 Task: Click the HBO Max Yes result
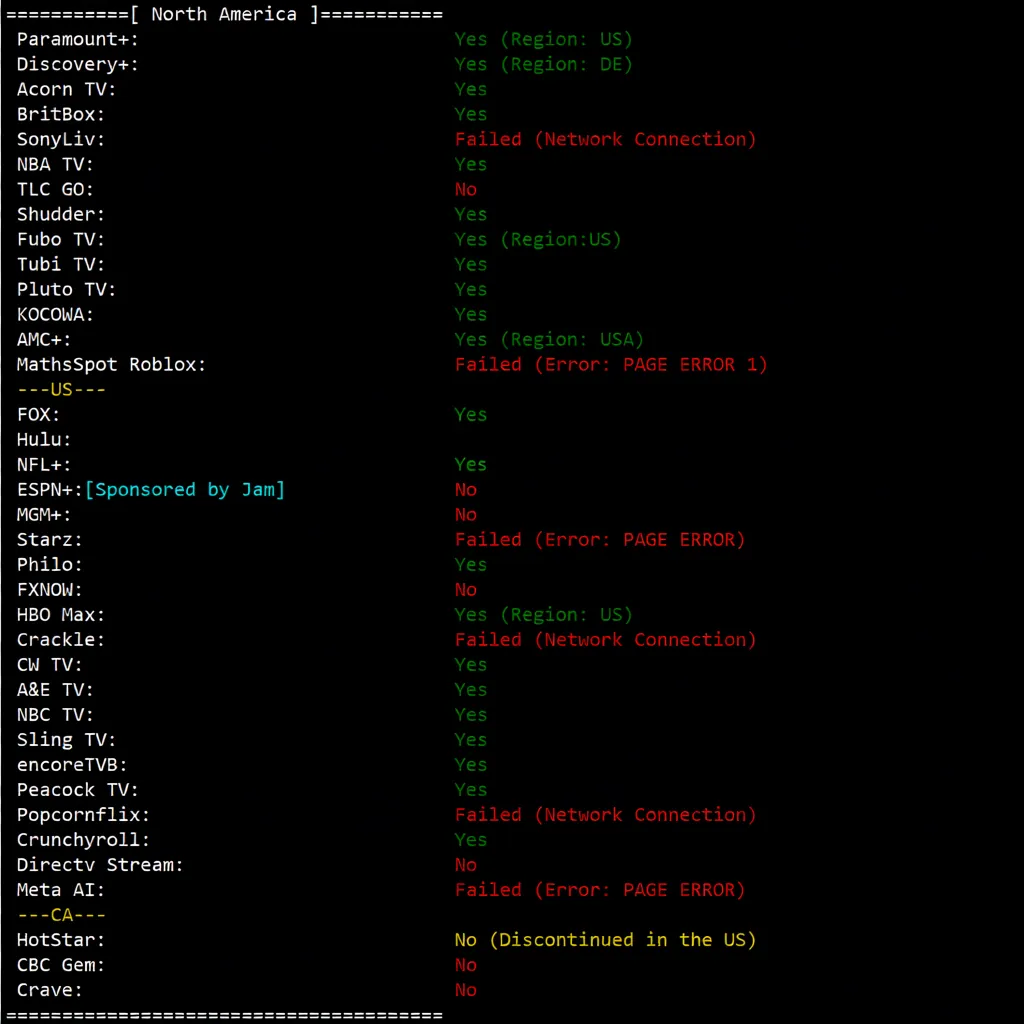click(x=545, y=614)
